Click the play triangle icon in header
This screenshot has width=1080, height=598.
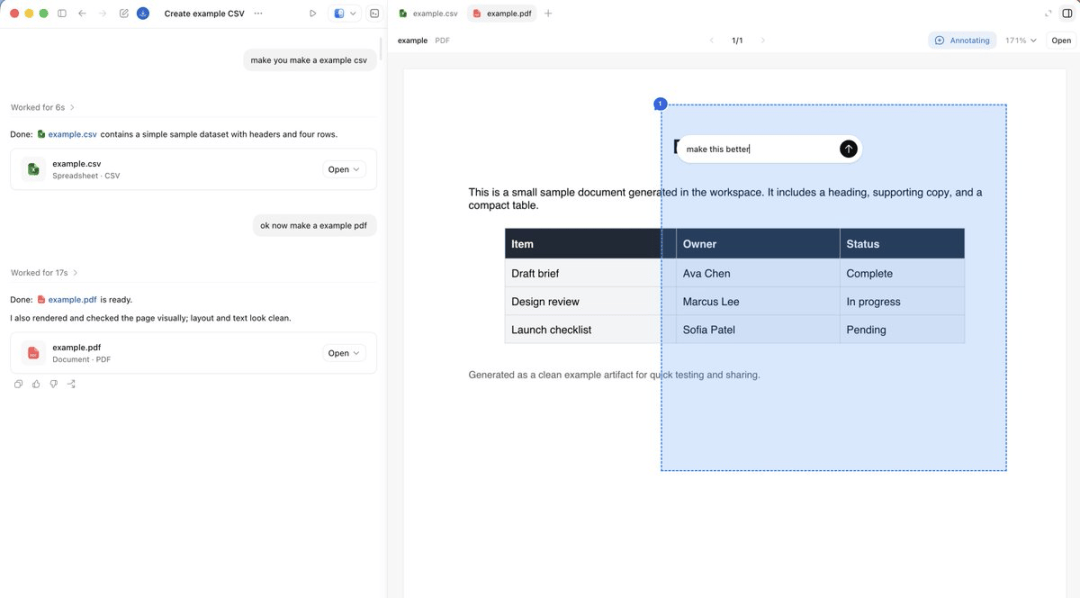(313, 13)
